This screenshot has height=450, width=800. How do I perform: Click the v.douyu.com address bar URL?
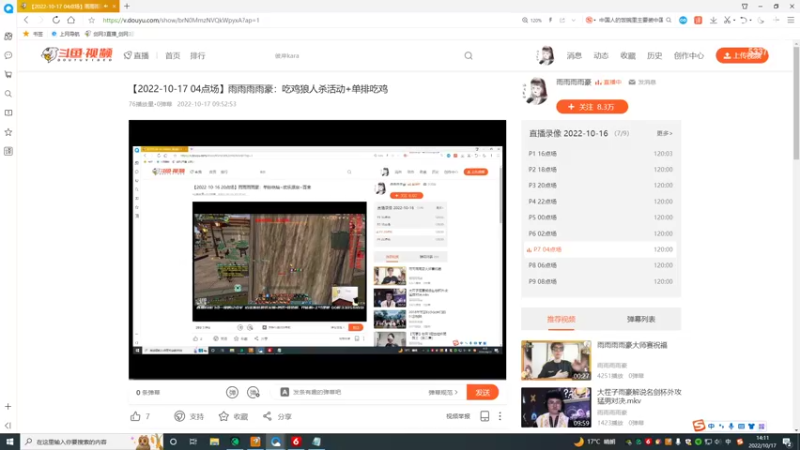tap(181, 20)
